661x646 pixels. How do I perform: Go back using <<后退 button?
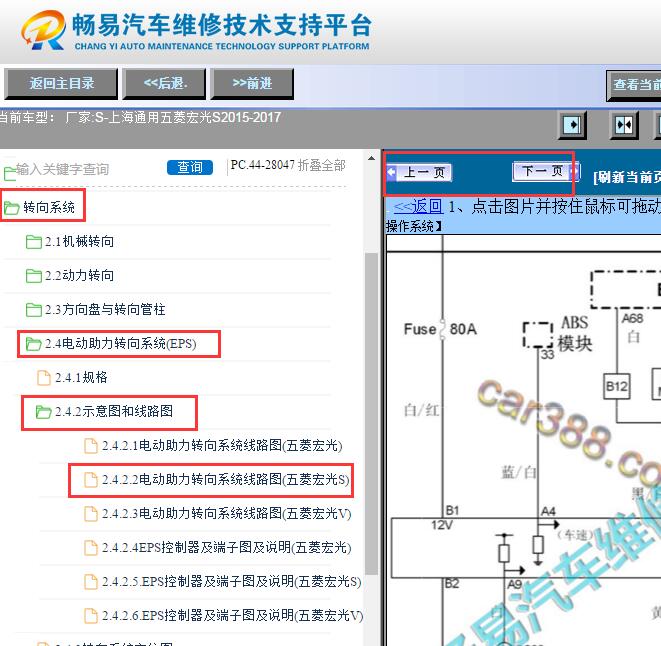164,84
